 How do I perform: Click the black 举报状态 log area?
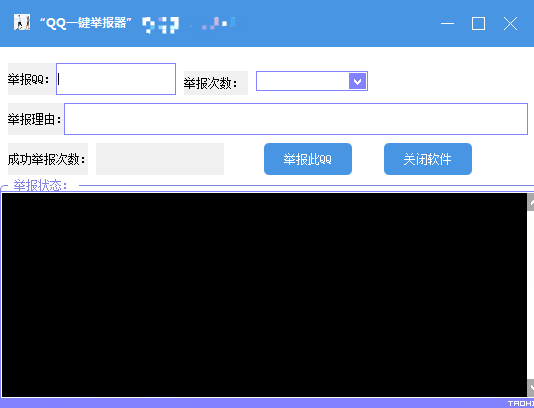[x=264, y=295]
